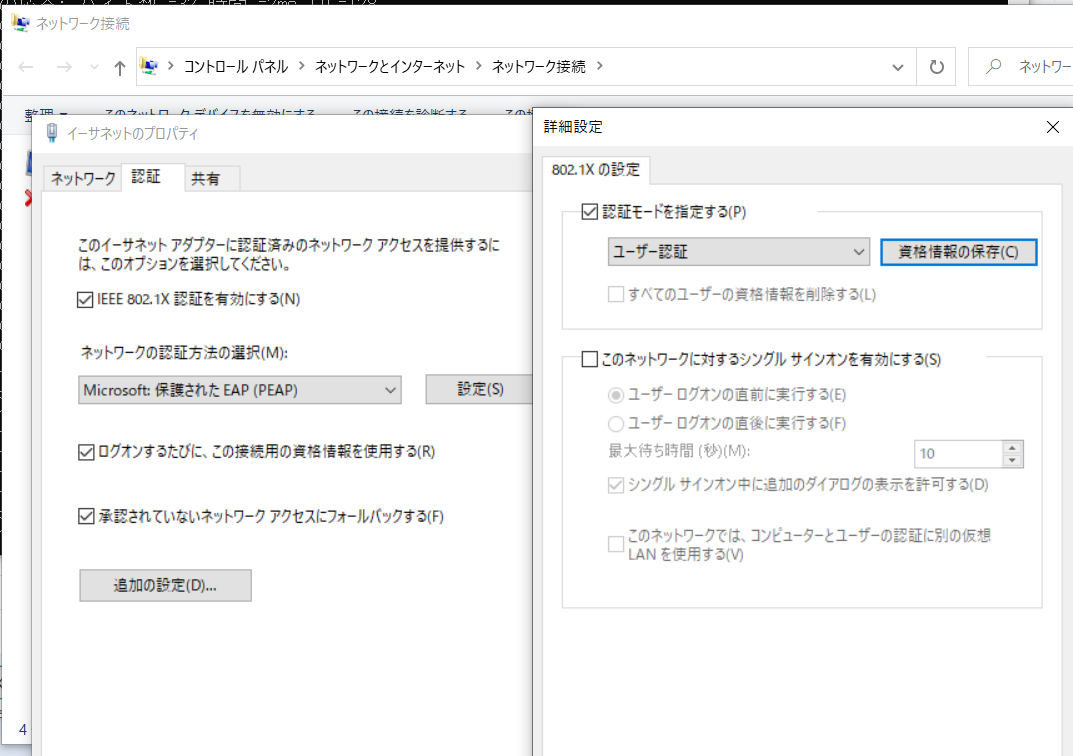
Task: Click the address bar computer icon
Action: coord(149,66)
